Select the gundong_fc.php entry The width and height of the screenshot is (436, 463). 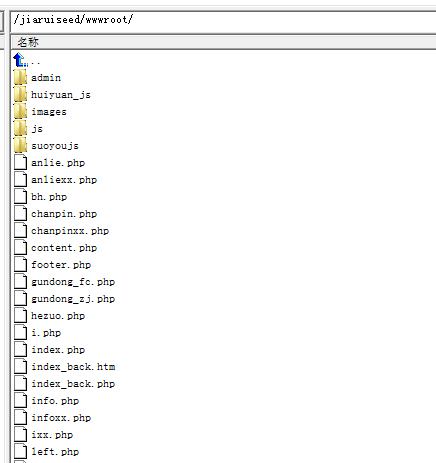pos(73,282)
